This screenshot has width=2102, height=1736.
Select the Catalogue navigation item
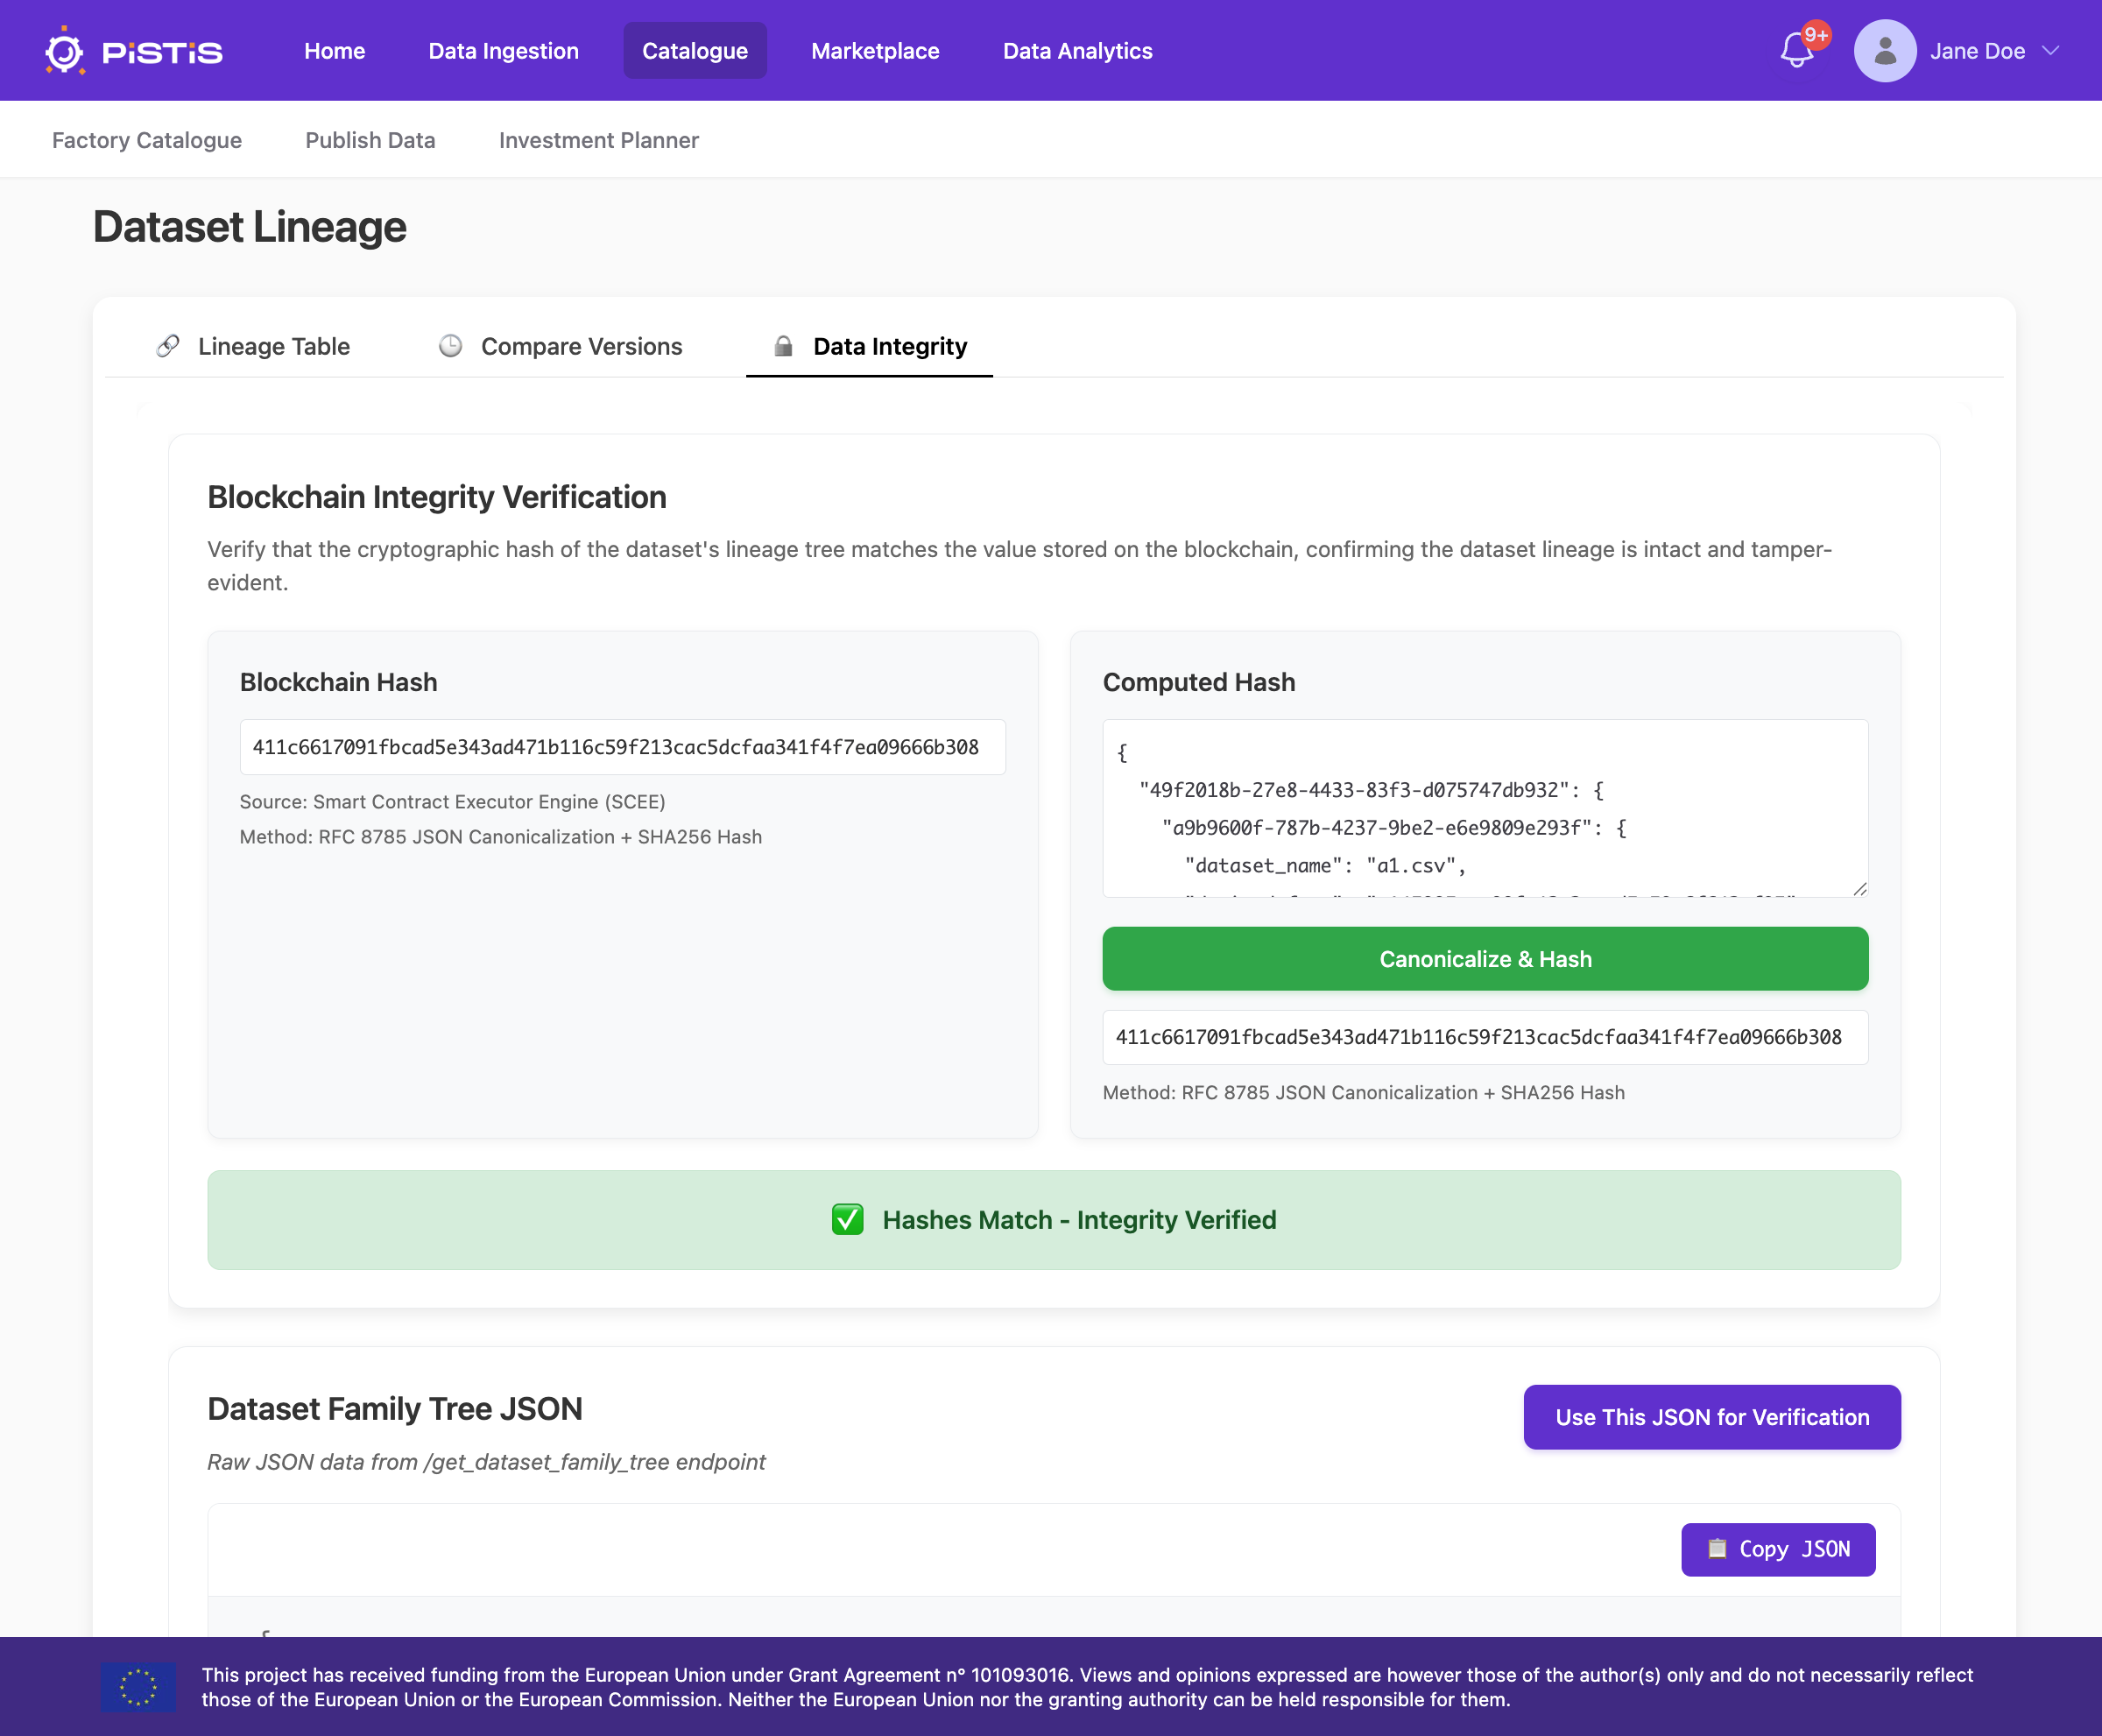pos(694,51)
